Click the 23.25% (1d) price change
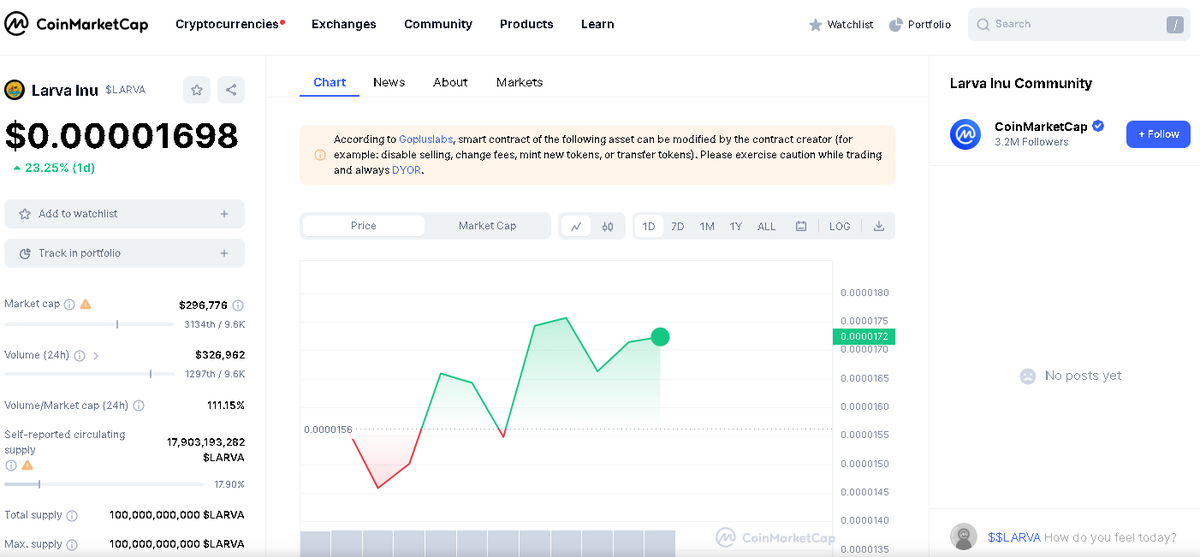 pyautogui.click(x=54, y=168)
